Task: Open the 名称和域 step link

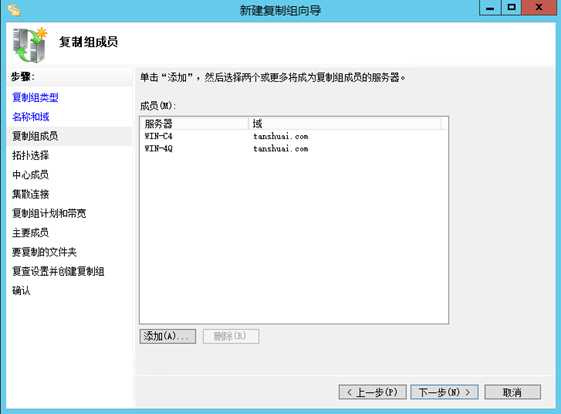Action: click(x=30, y=117)
